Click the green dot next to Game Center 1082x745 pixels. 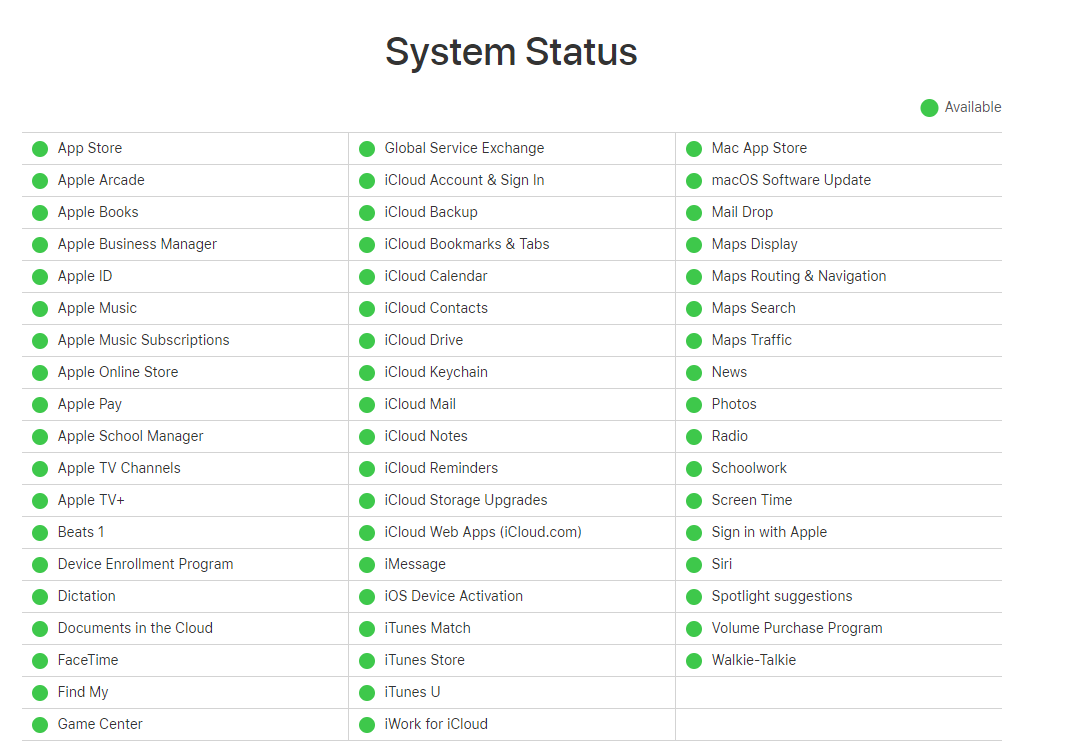40,725
